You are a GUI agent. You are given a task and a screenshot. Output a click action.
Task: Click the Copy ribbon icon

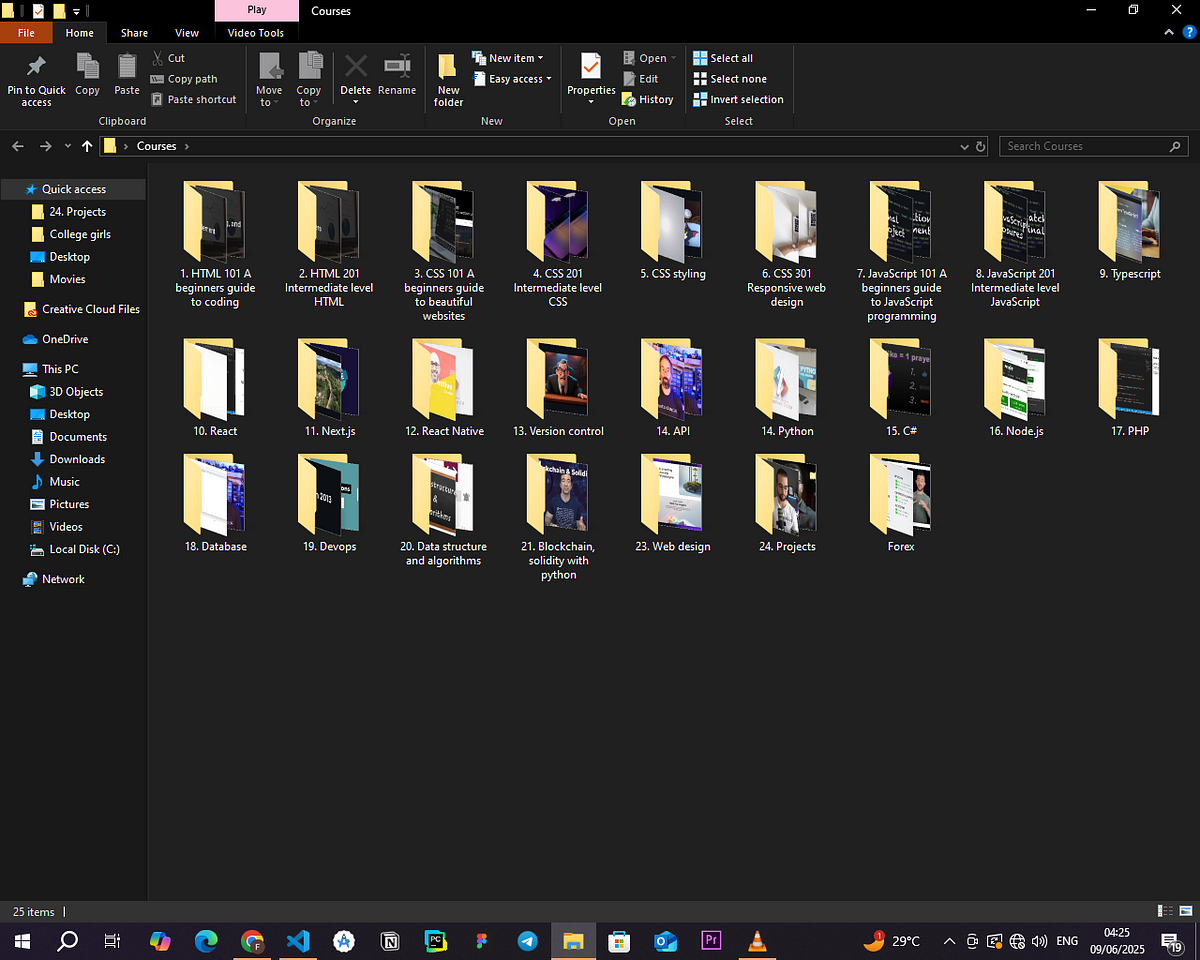click(88, 66)
